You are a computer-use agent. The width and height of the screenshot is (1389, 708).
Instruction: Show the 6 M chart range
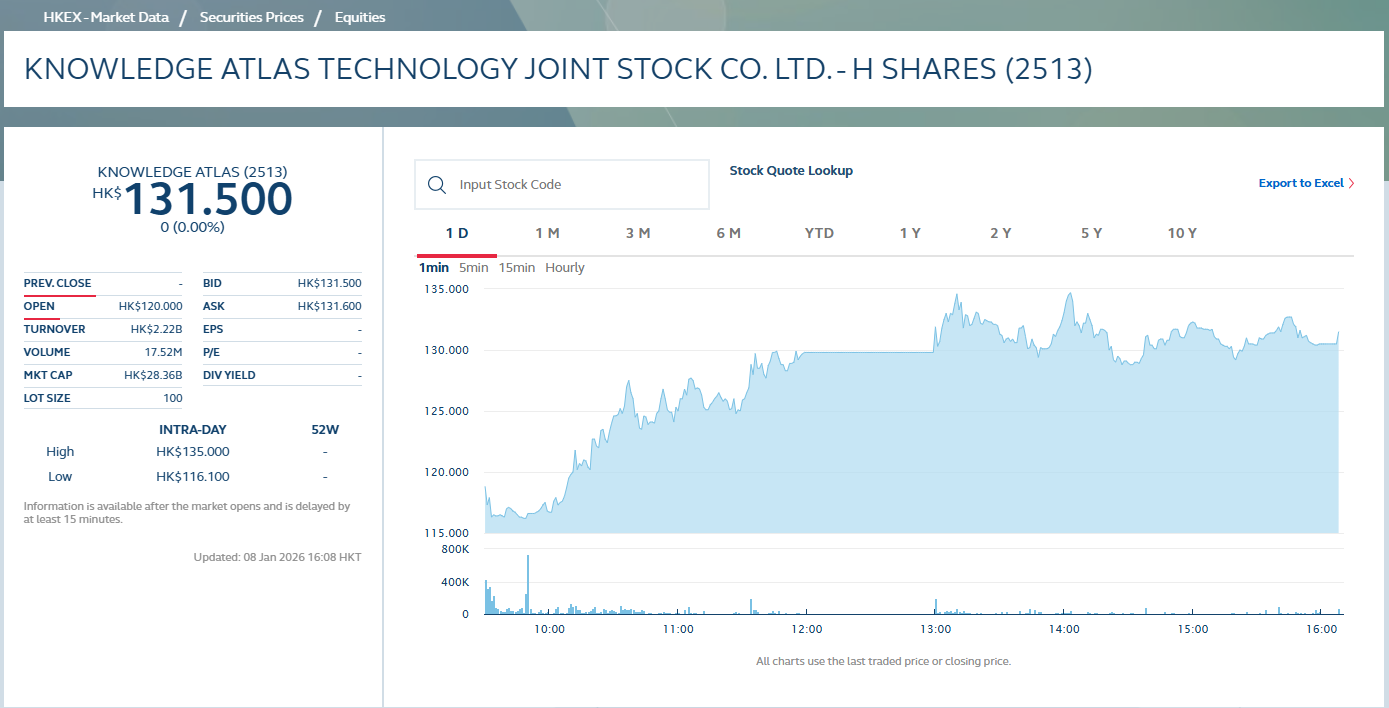(728, 233)
